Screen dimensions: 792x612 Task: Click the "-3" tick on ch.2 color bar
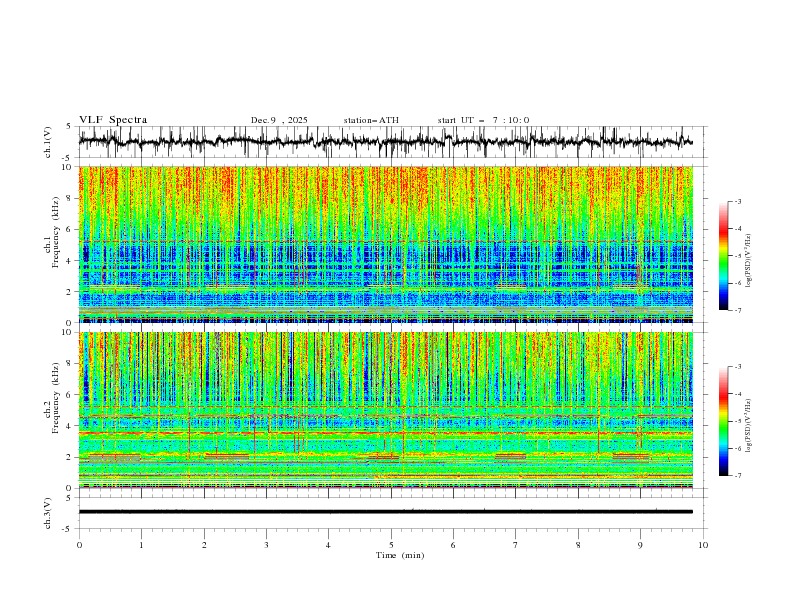coord(738,367)
